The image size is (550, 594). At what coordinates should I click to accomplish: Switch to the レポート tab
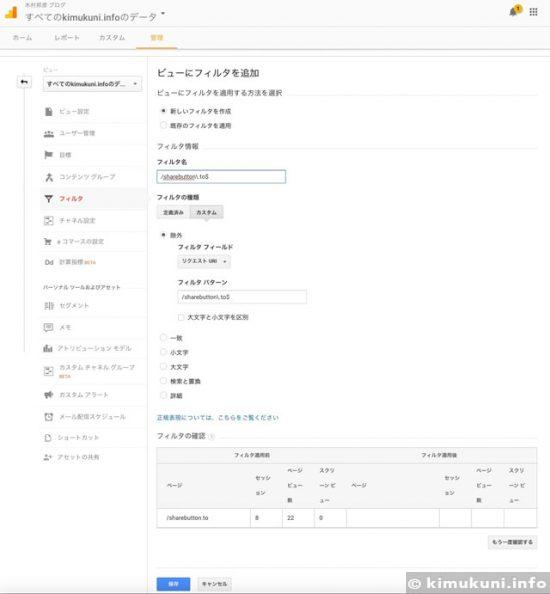(x=67, y=38)
